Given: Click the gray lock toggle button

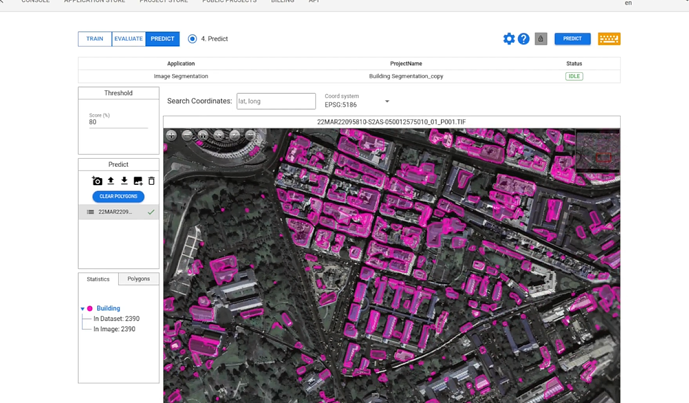Looking at the screenshot, I should 541,39.
